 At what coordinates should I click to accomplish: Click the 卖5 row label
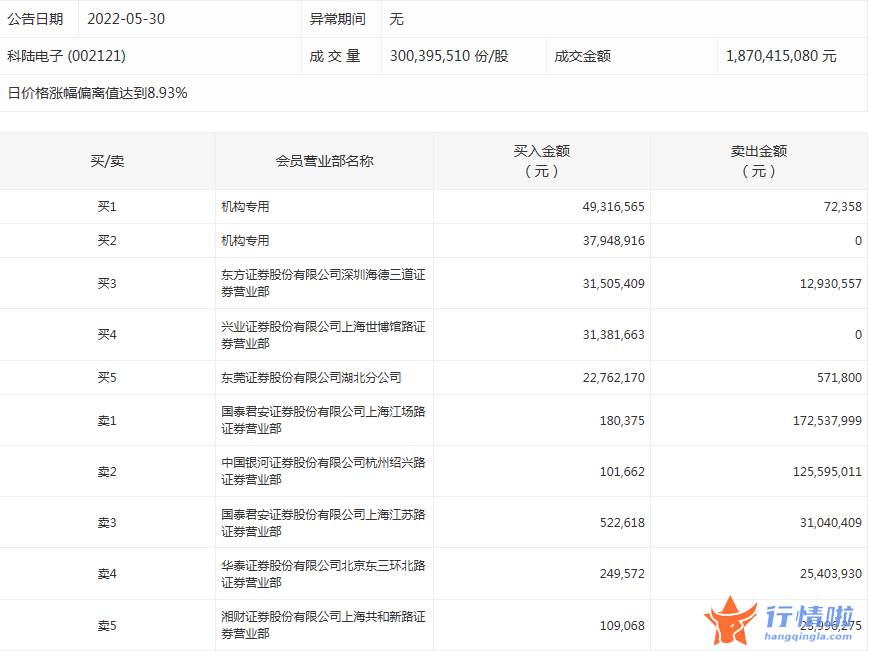pyautogui.click(x=107, y=626)
